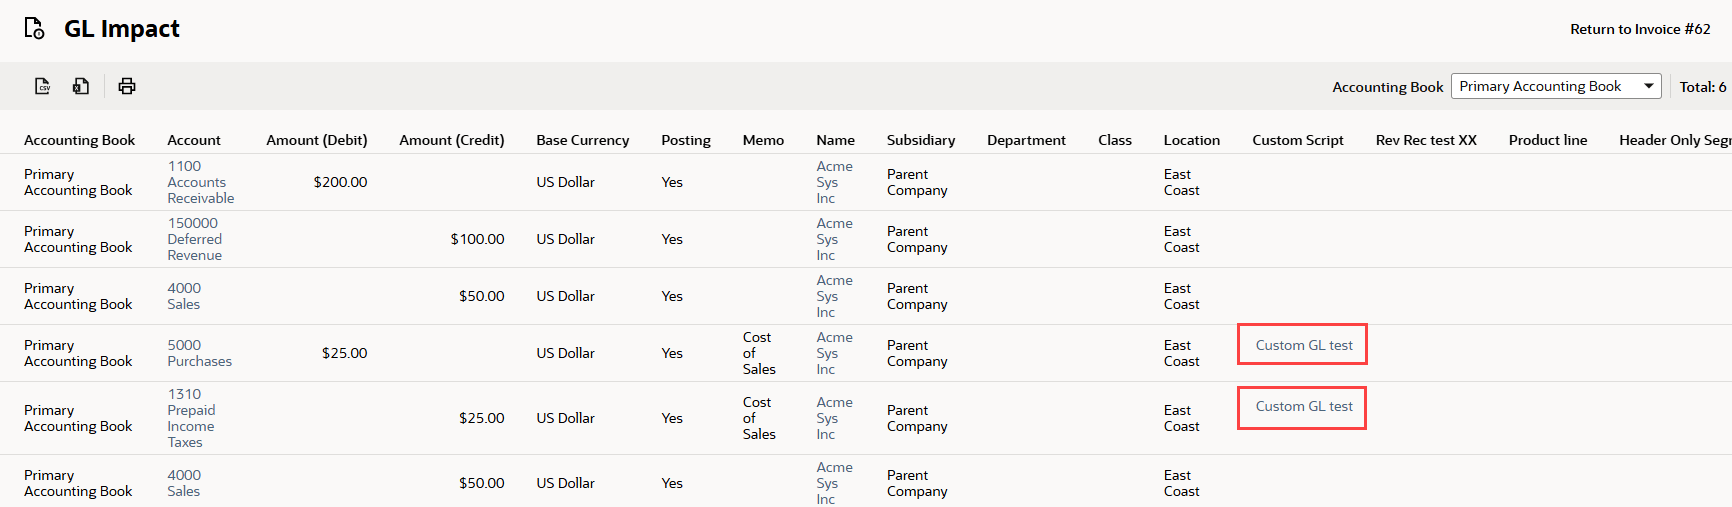Open the 1310 Prepaid Income Taxes account
This screenshot has width=1732, height=507.
pyautogui.click(x=190, y=418)
